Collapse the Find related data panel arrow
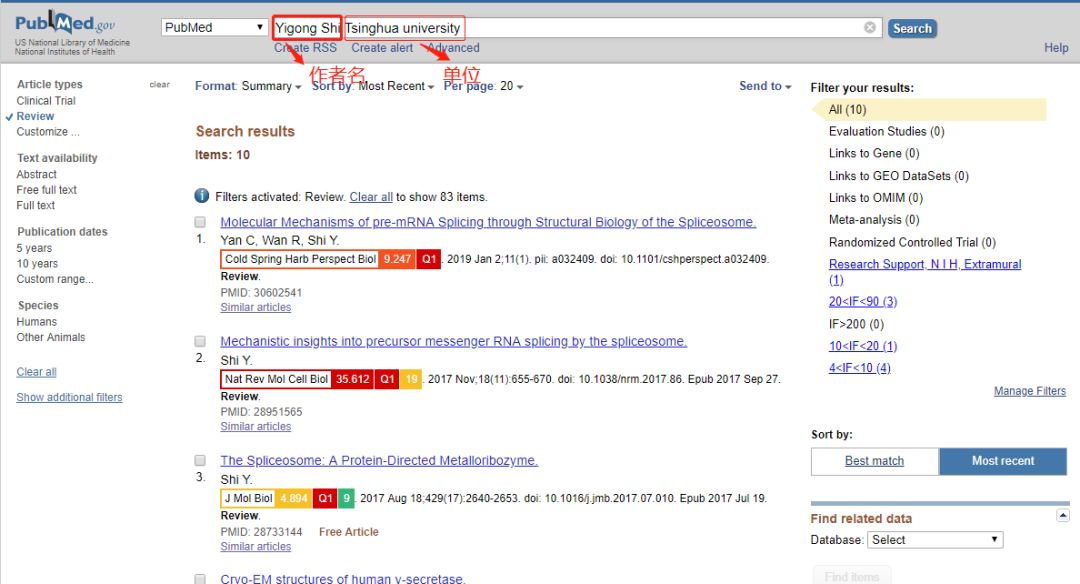 tap(1063, 516)
